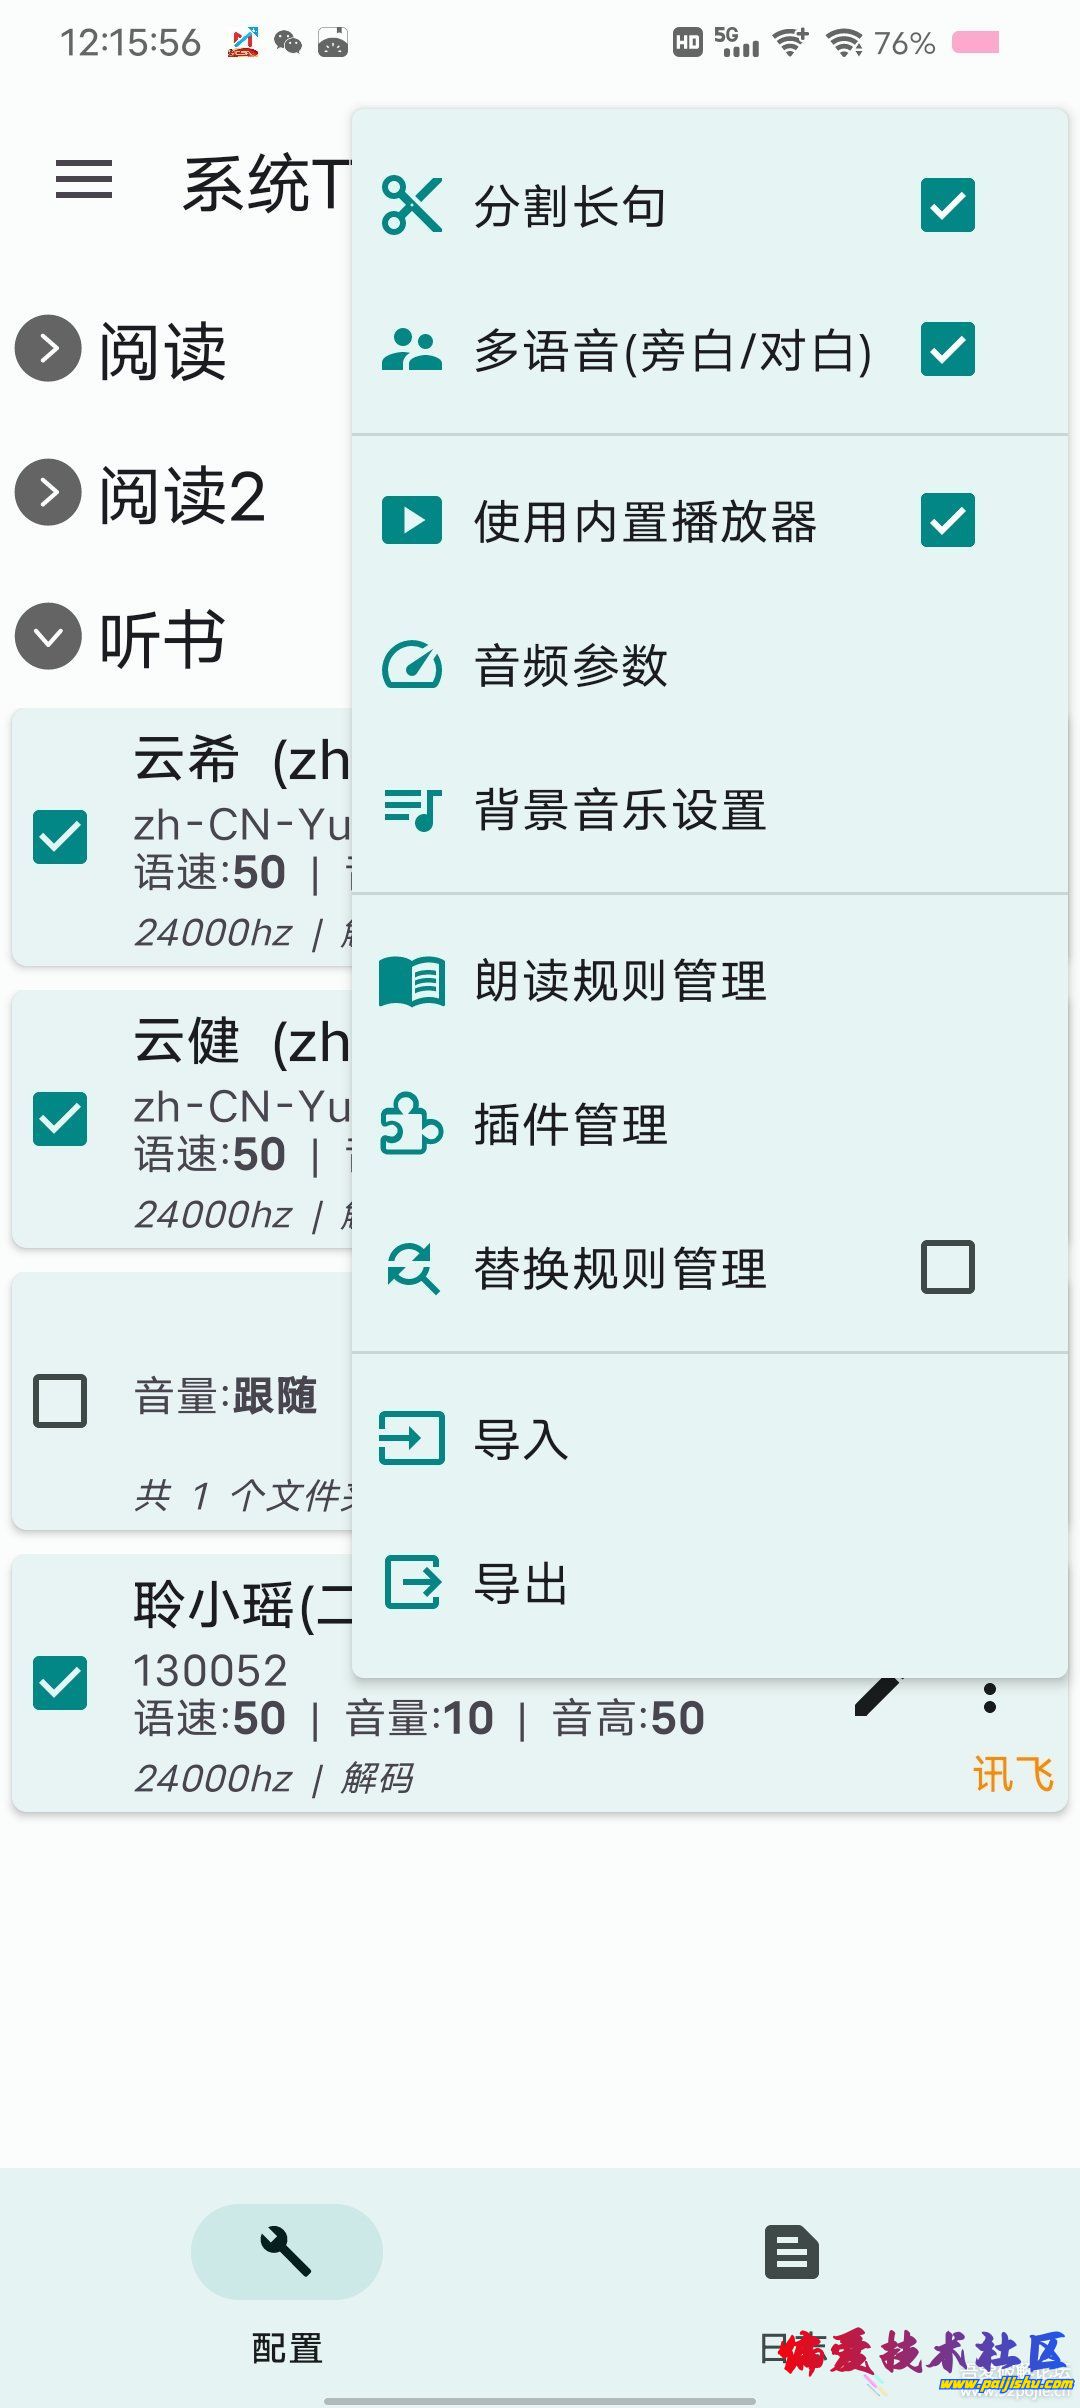Select 多语音(旁白/对白) menu entry
The height and width of the screenshot is (2408, 1080).
[x=672, y=351]
